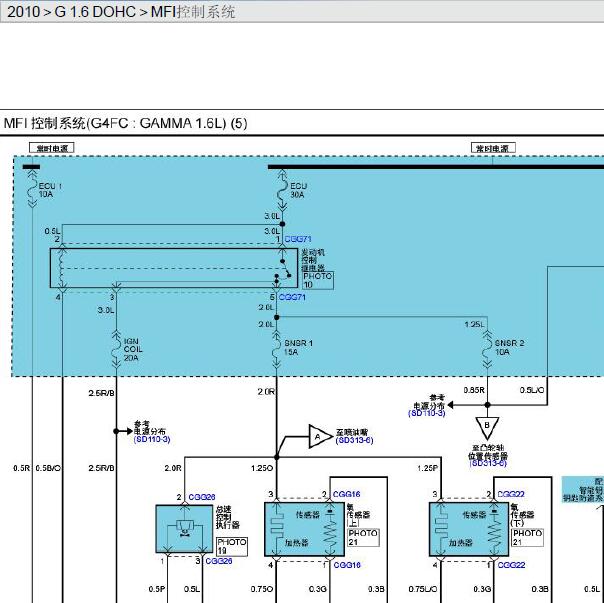The height and width of the screenshot is (603, 604).
Task: Click the '0.85R' wire label
Action: point(474,390)
